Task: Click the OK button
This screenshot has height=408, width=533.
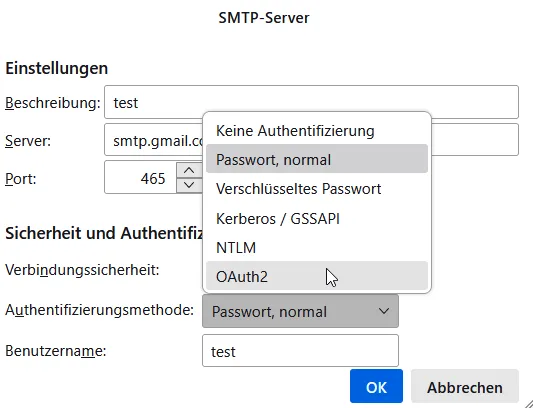Action: click(376, 386)
